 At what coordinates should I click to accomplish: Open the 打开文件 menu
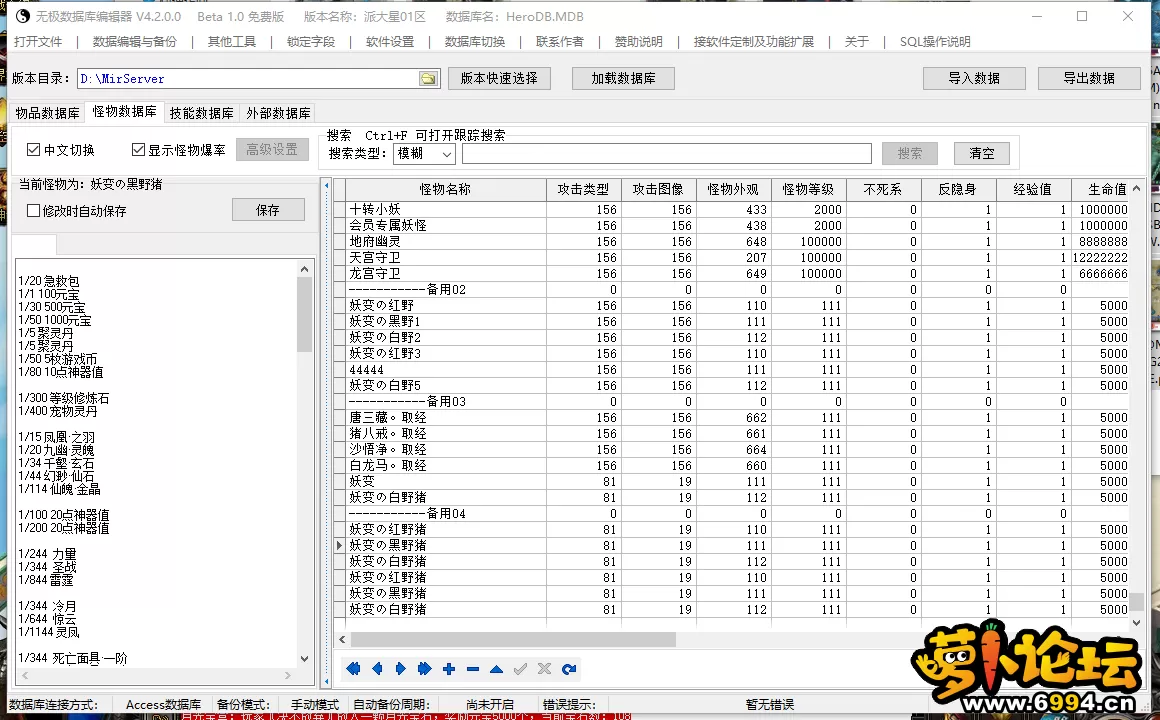click(x=38, y=41)
